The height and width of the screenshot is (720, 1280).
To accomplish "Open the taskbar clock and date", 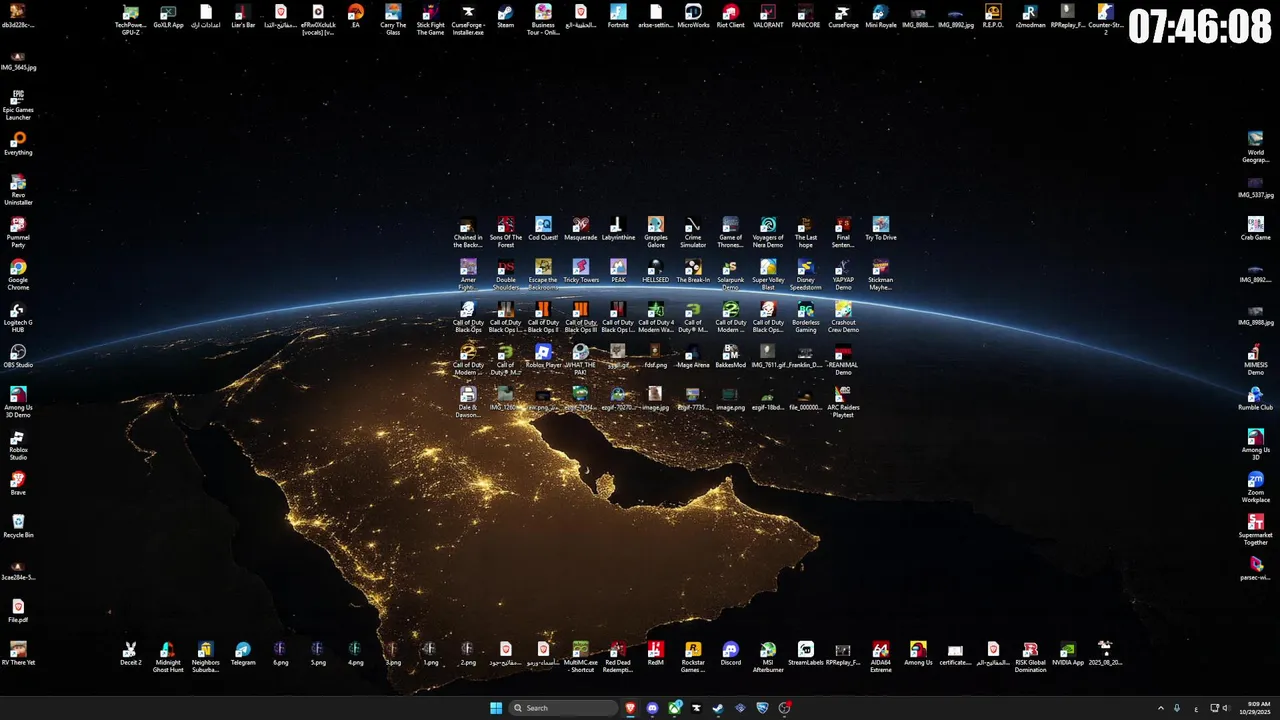I will 1253,708.
